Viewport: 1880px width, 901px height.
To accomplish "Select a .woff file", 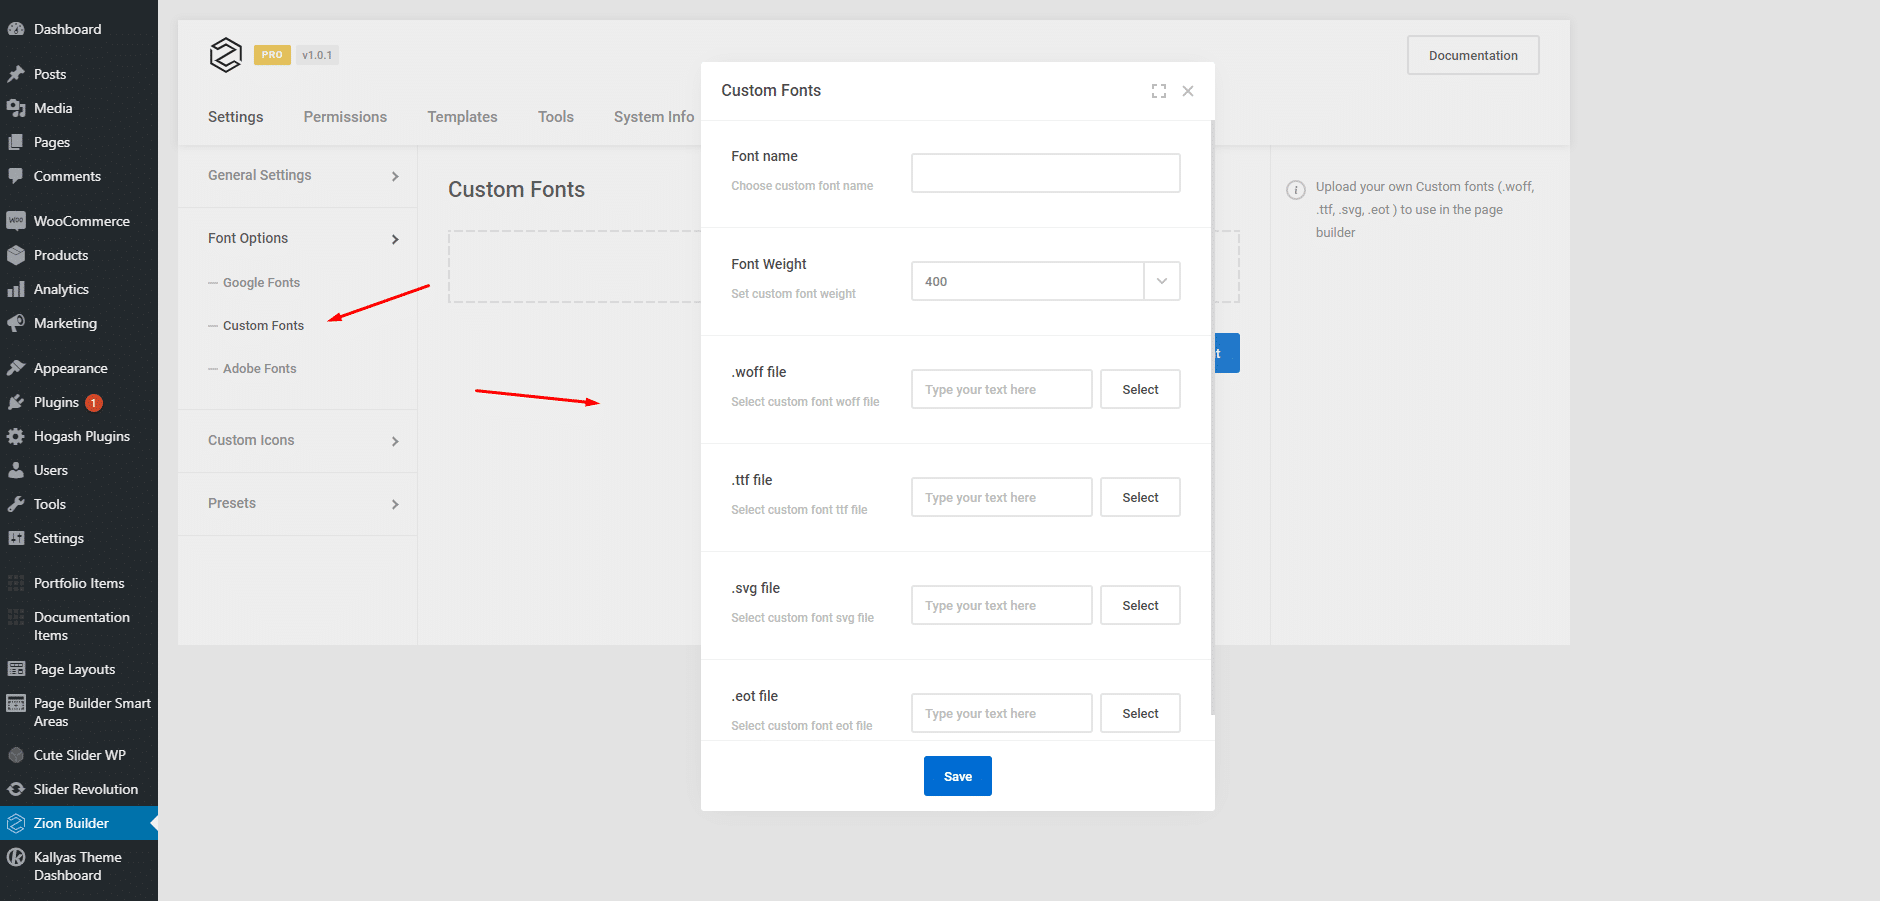I will tap(1140, 389).
